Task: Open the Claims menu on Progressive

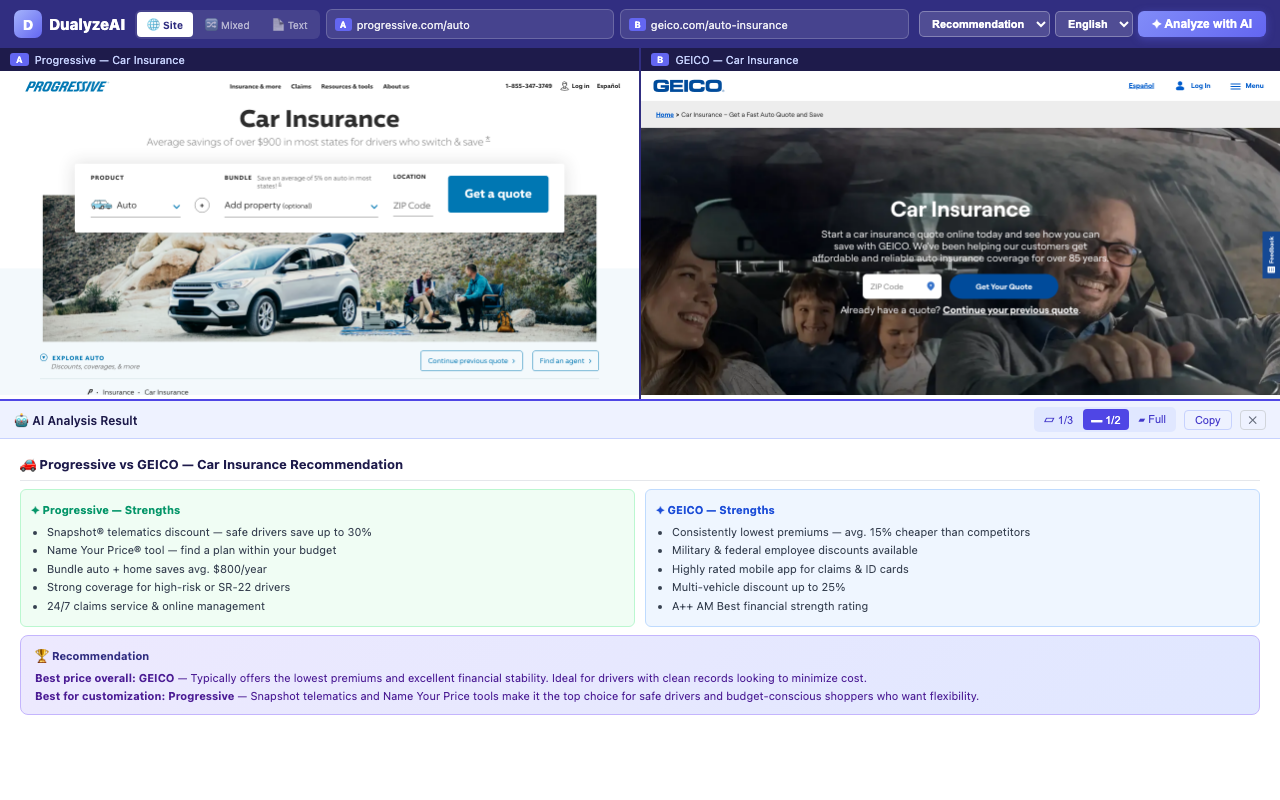Action: point(301,87)
